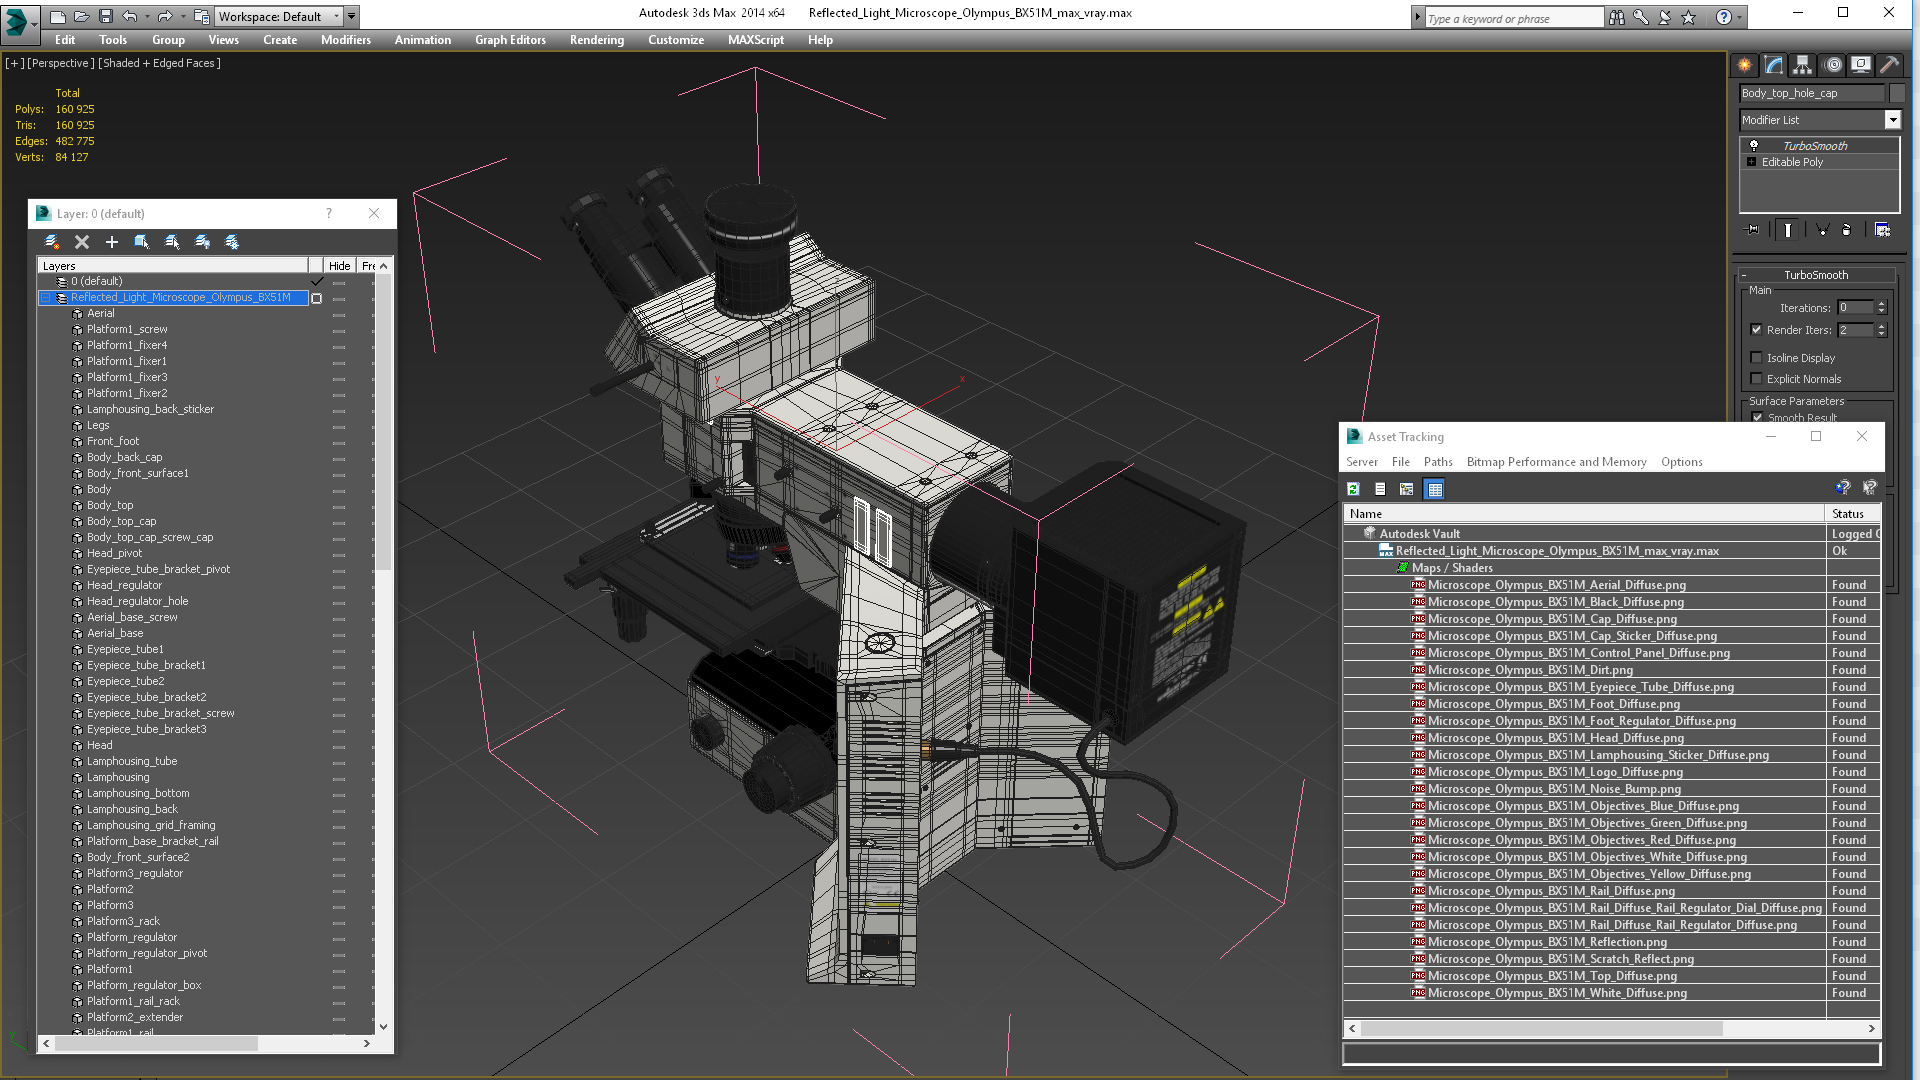
Task: Click Configure Modifier Sets icon
Action: click(x=1882, y=230)
